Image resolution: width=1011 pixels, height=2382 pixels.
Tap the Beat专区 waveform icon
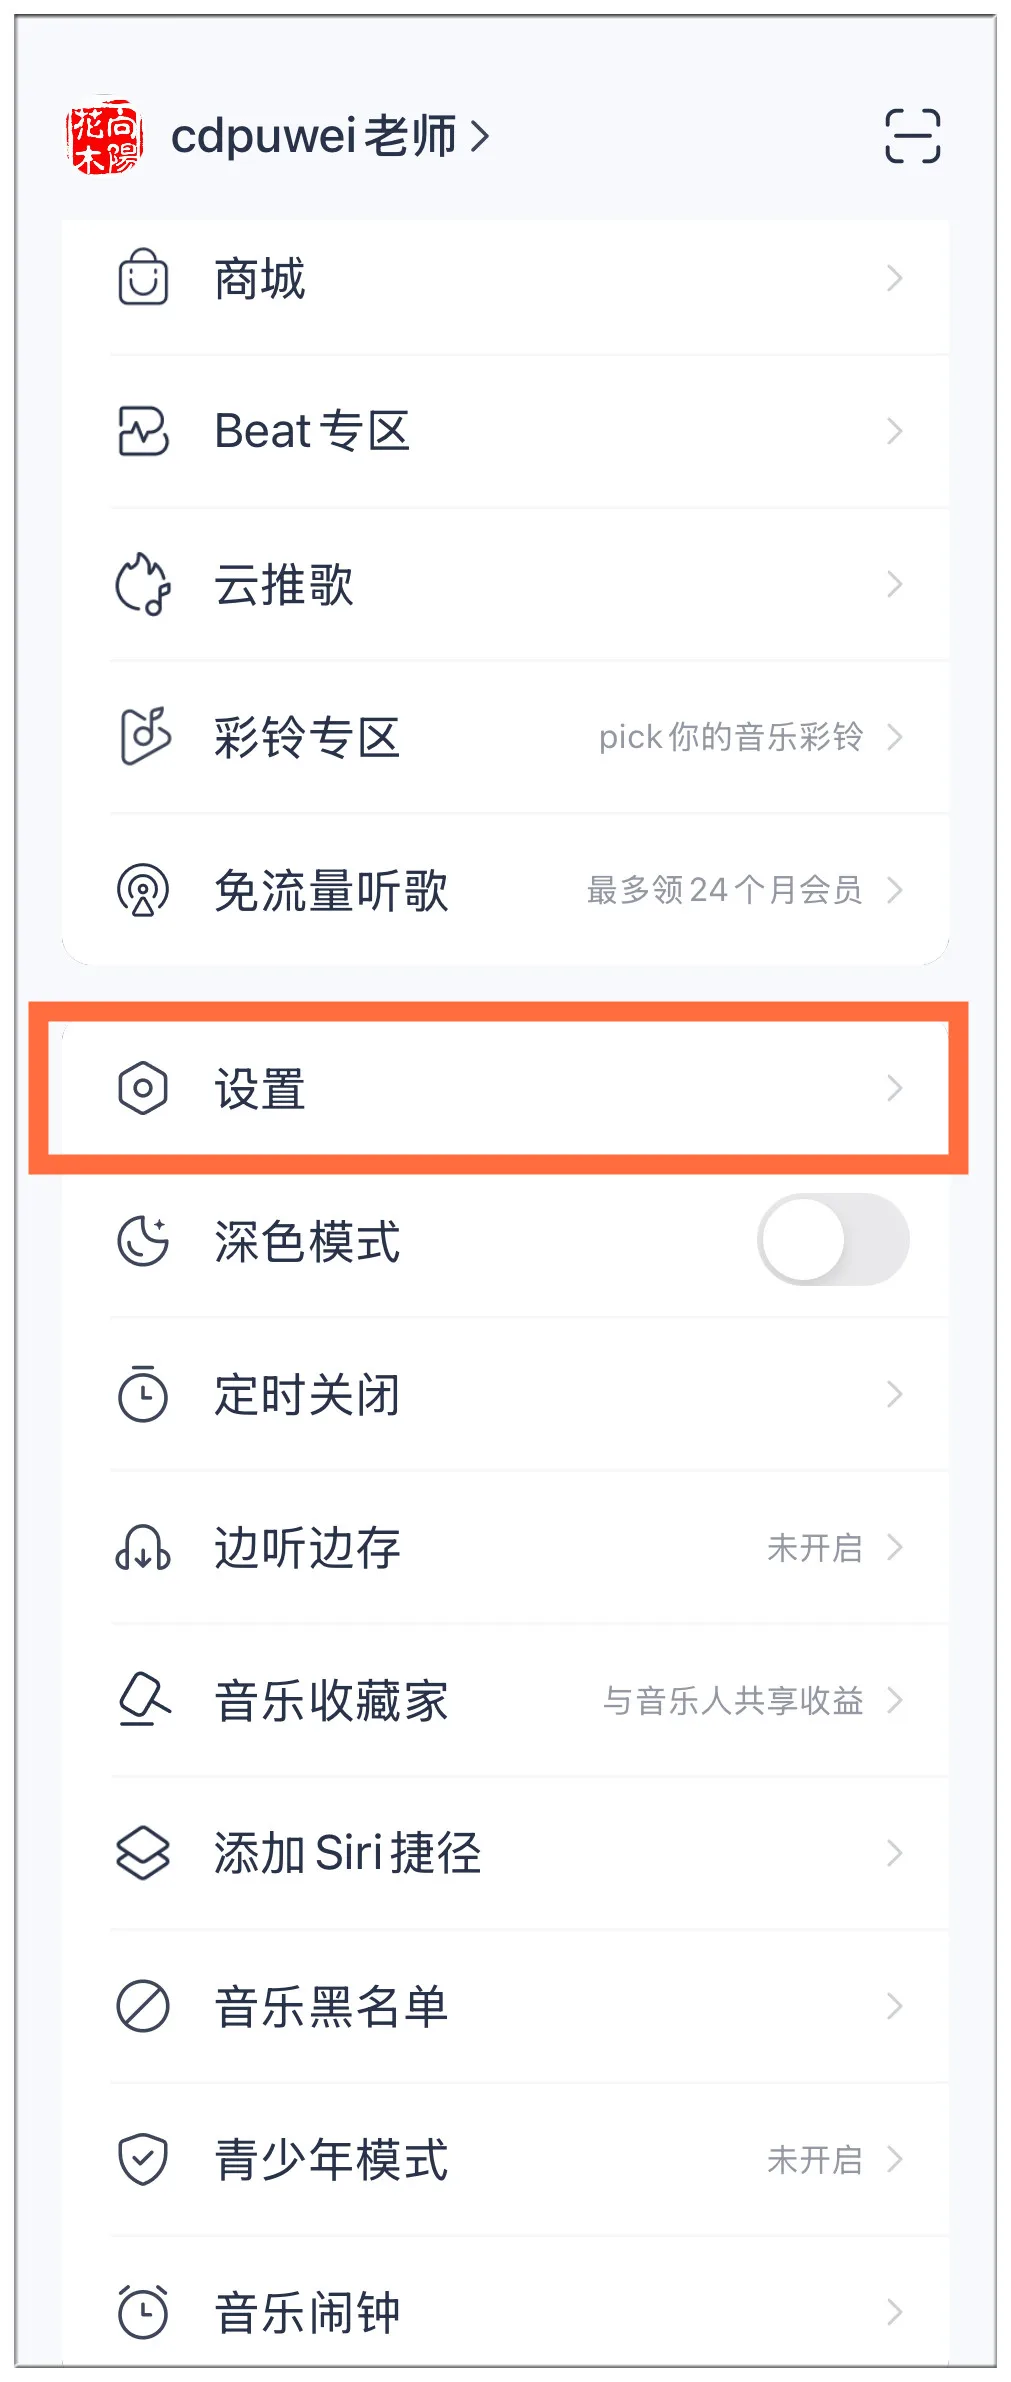pyautogui.click(x=143, y=431)
